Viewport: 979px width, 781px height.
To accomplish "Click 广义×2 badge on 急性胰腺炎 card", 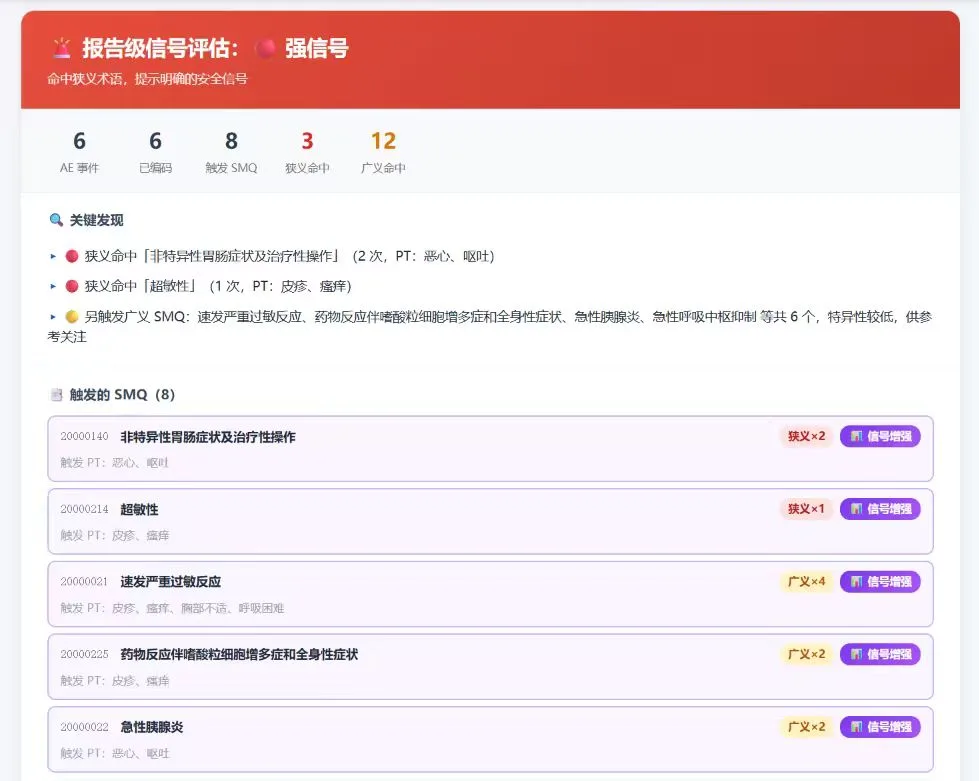I will (x=806, y=727).
